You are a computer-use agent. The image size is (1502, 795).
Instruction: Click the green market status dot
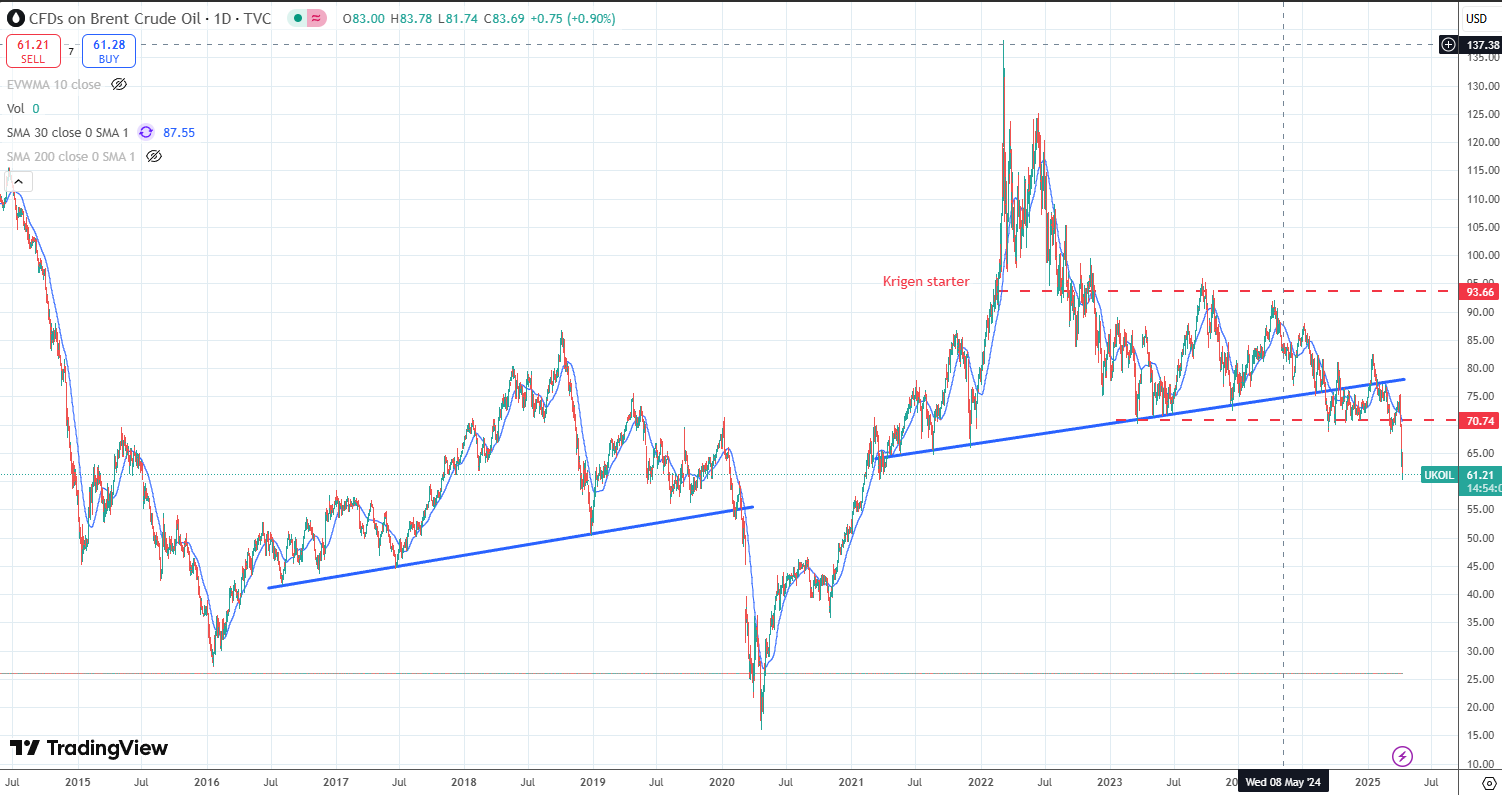[x=297, y=19]
